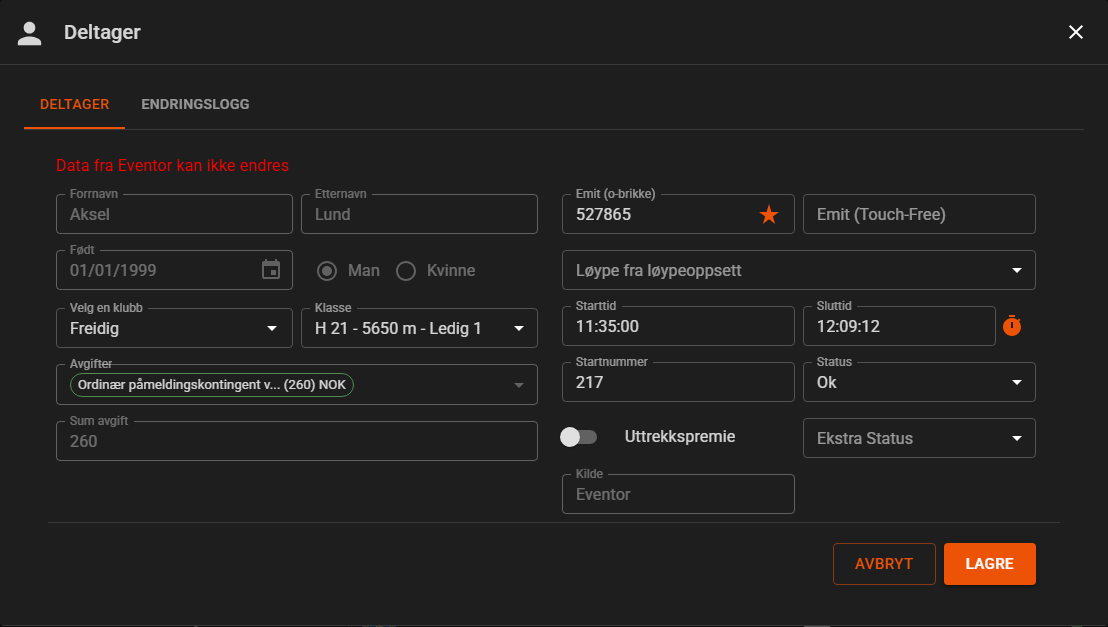Click the orange stopwatch icon next to Sluttid
1108x627 pixels.
[1012, 325]
